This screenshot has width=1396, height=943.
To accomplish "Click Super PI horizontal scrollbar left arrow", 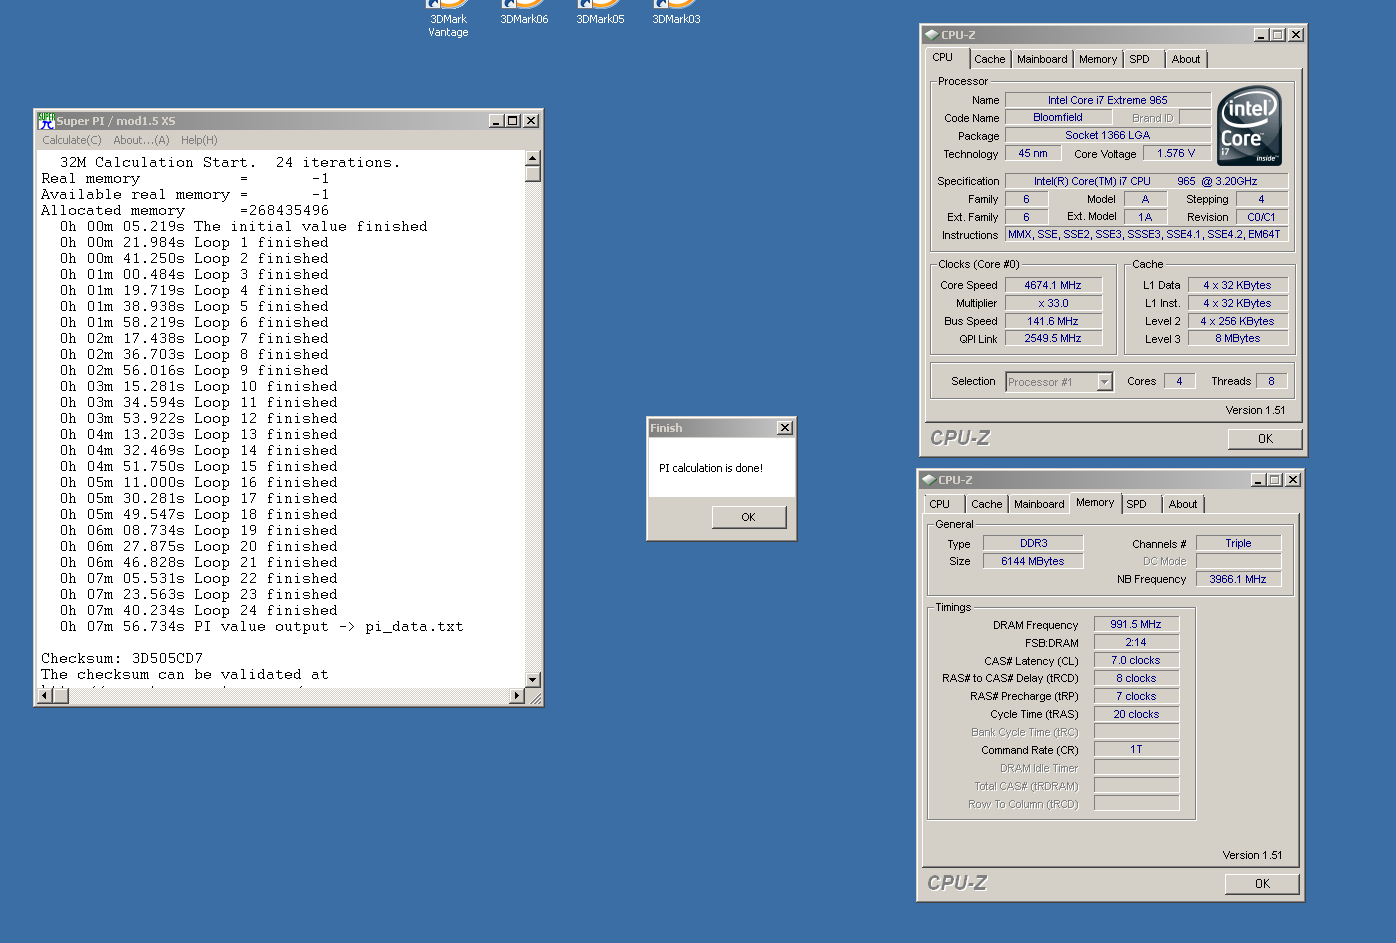I will tap(45, 695).
